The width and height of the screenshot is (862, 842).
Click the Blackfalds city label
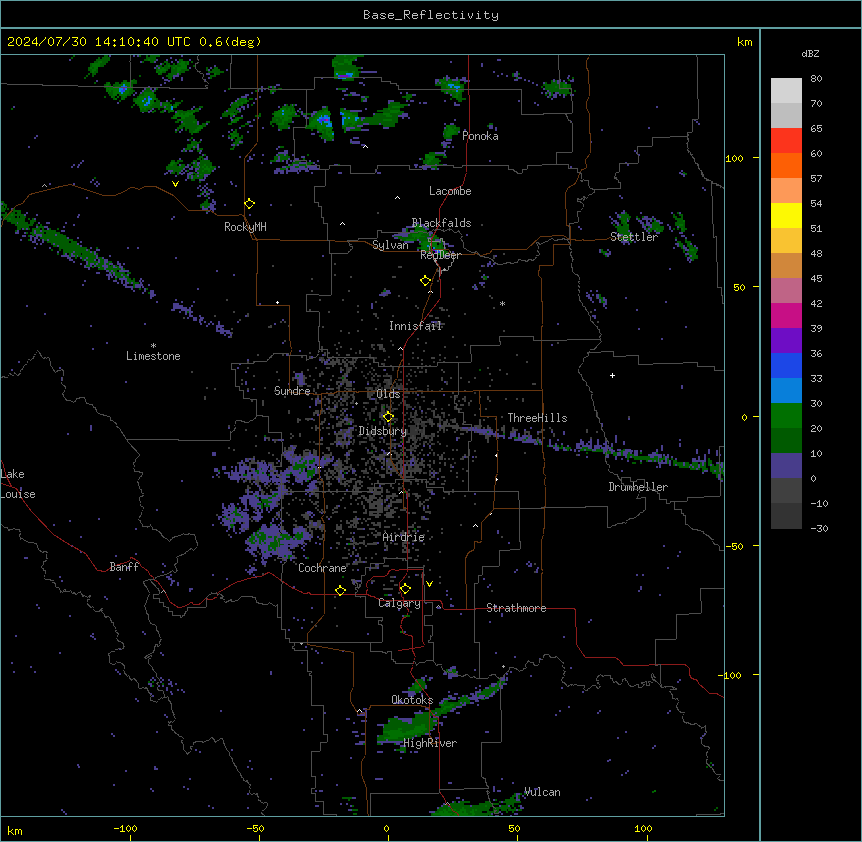[x=441, y=223]
